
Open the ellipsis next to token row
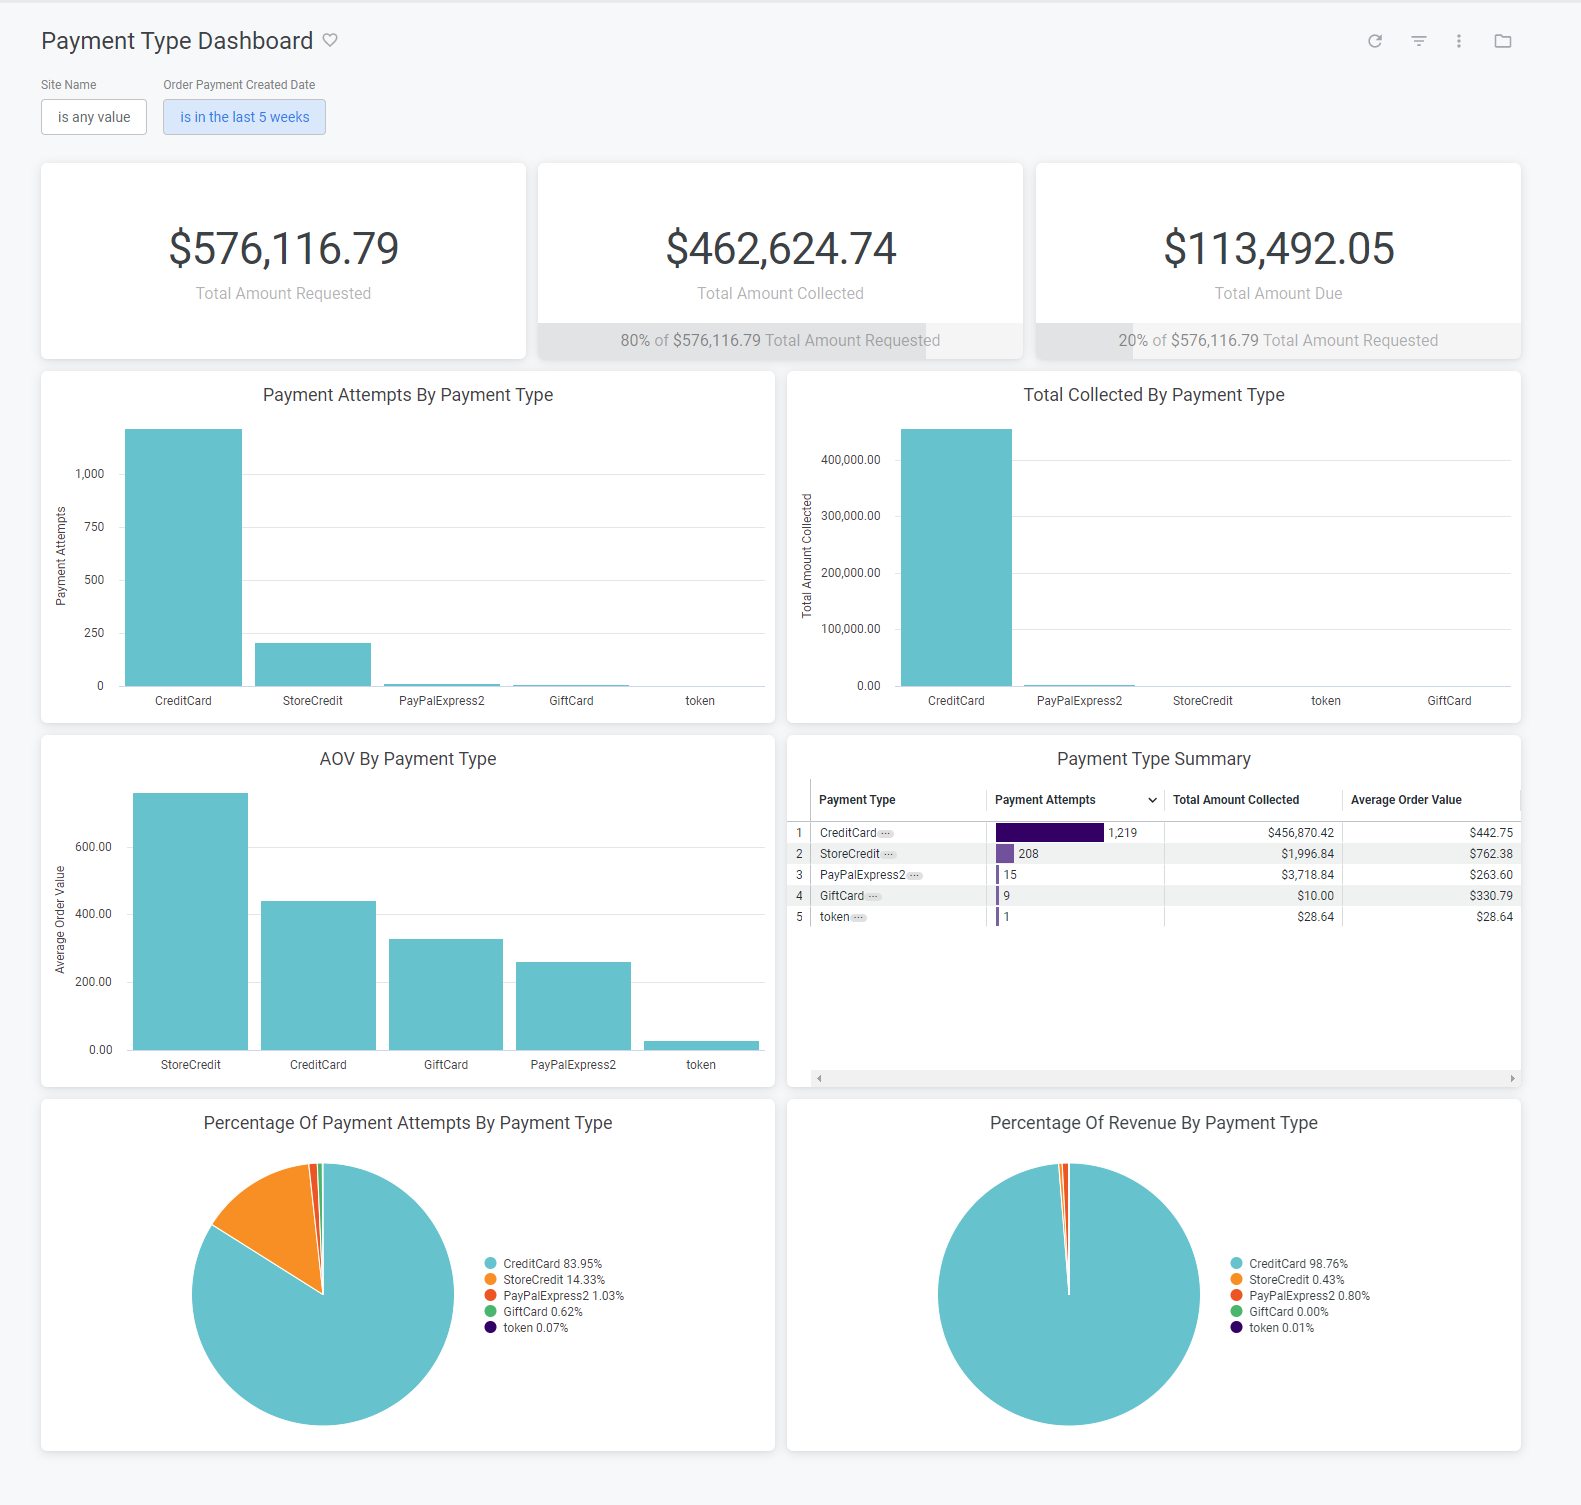(x=859, y=918)
